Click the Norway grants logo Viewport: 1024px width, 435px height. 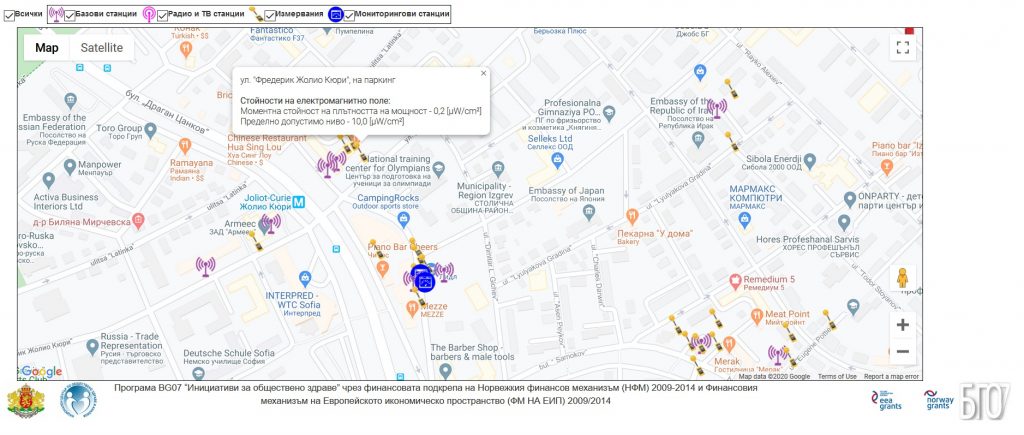pos(939,400)
